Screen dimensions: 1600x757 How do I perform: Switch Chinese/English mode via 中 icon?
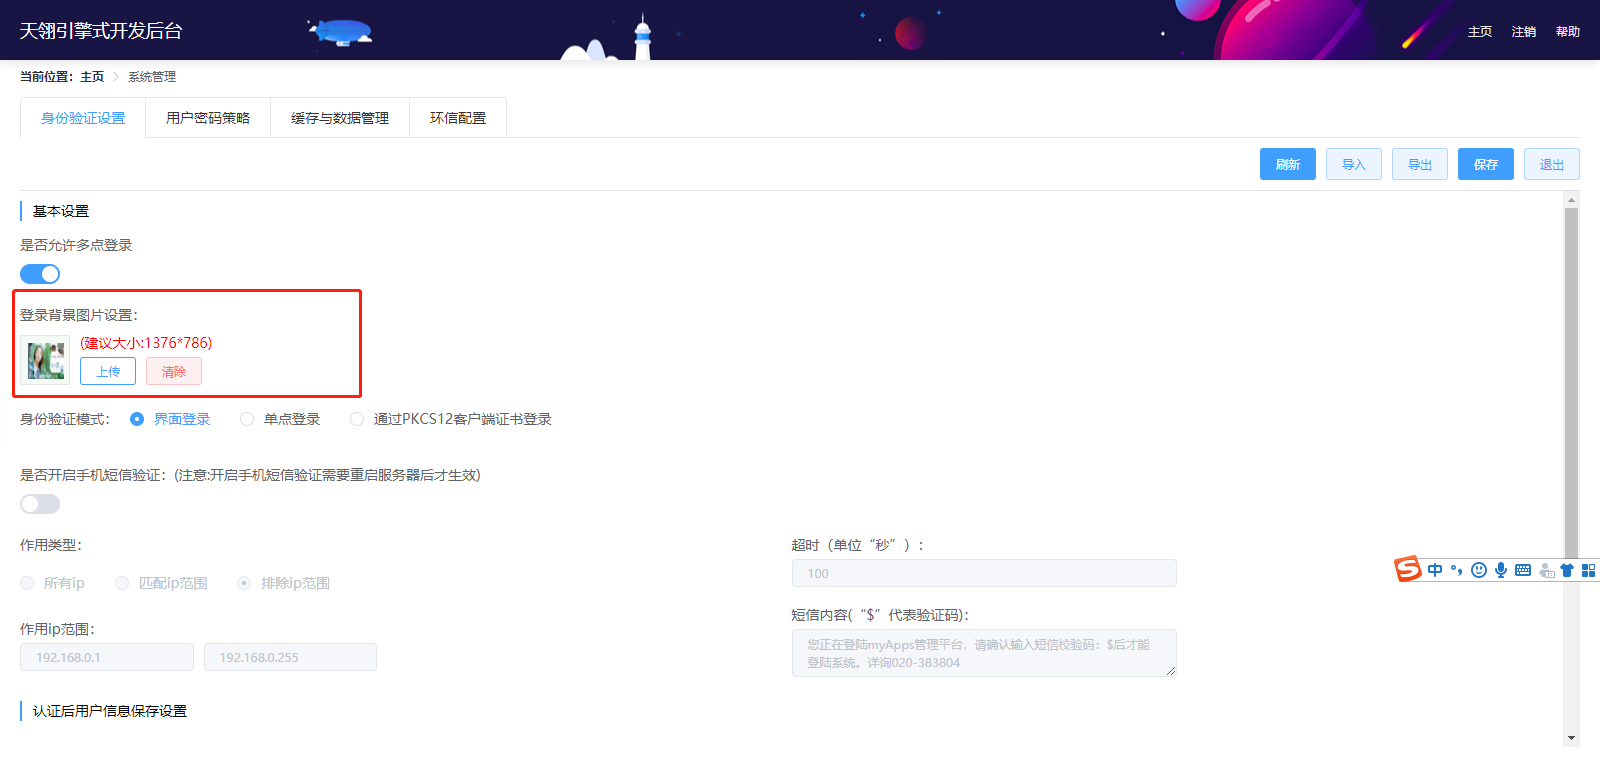tap(1435, 570)
